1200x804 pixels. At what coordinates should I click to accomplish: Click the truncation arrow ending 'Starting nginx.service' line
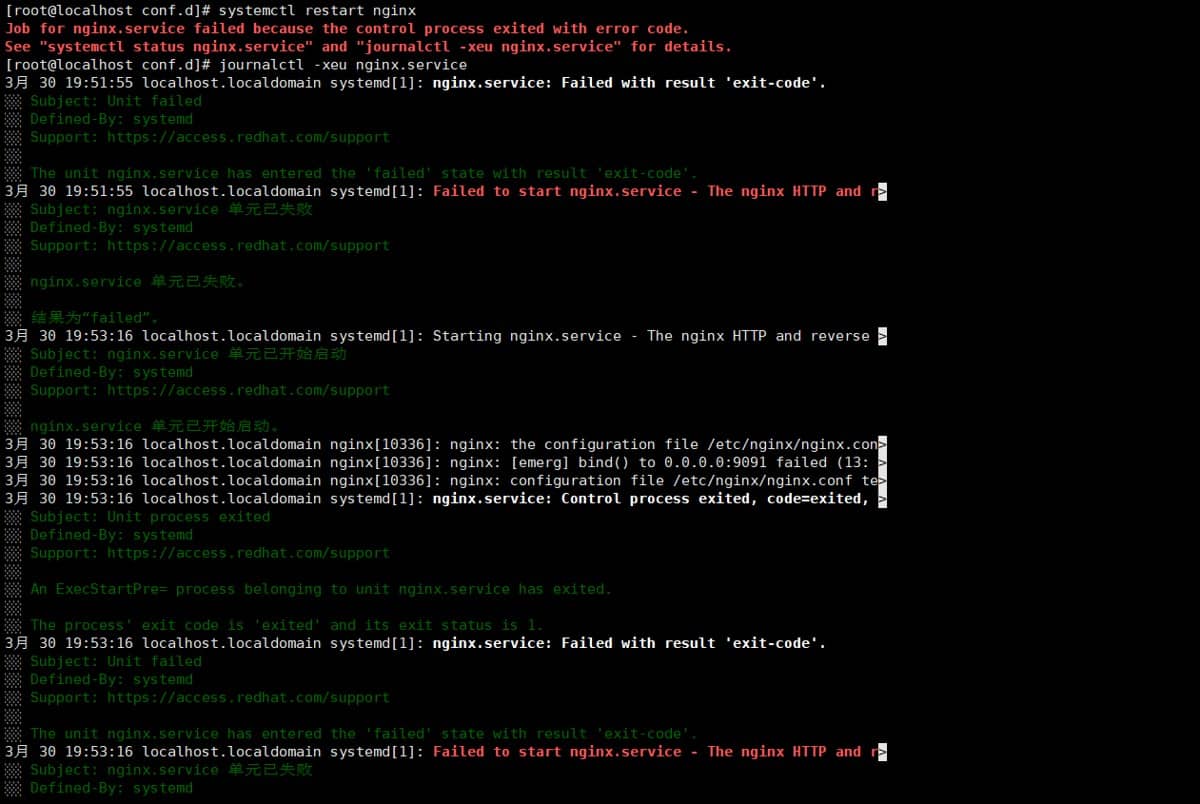[x=882, y=335]
